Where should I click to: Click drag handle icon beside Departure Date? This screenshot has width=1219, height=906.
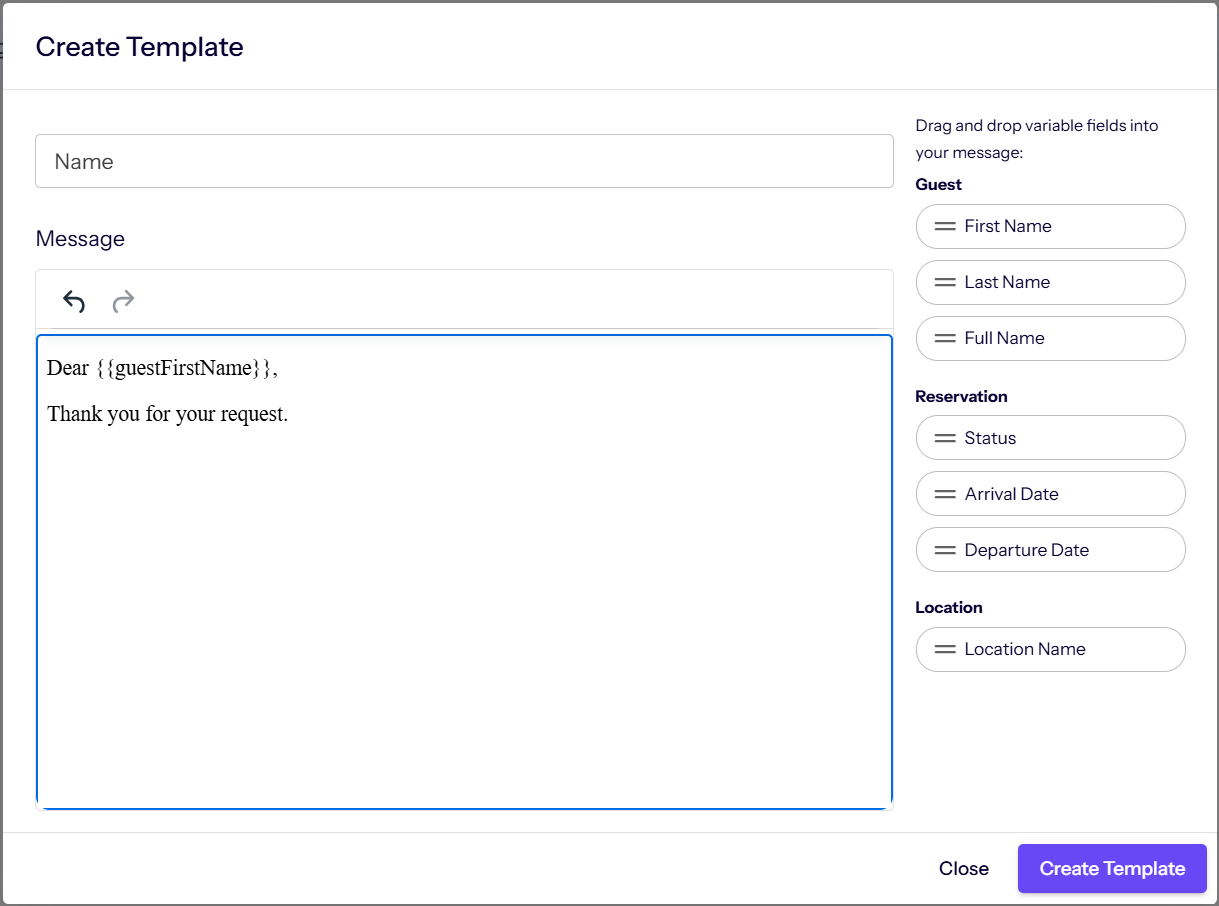tap(945, 550)
